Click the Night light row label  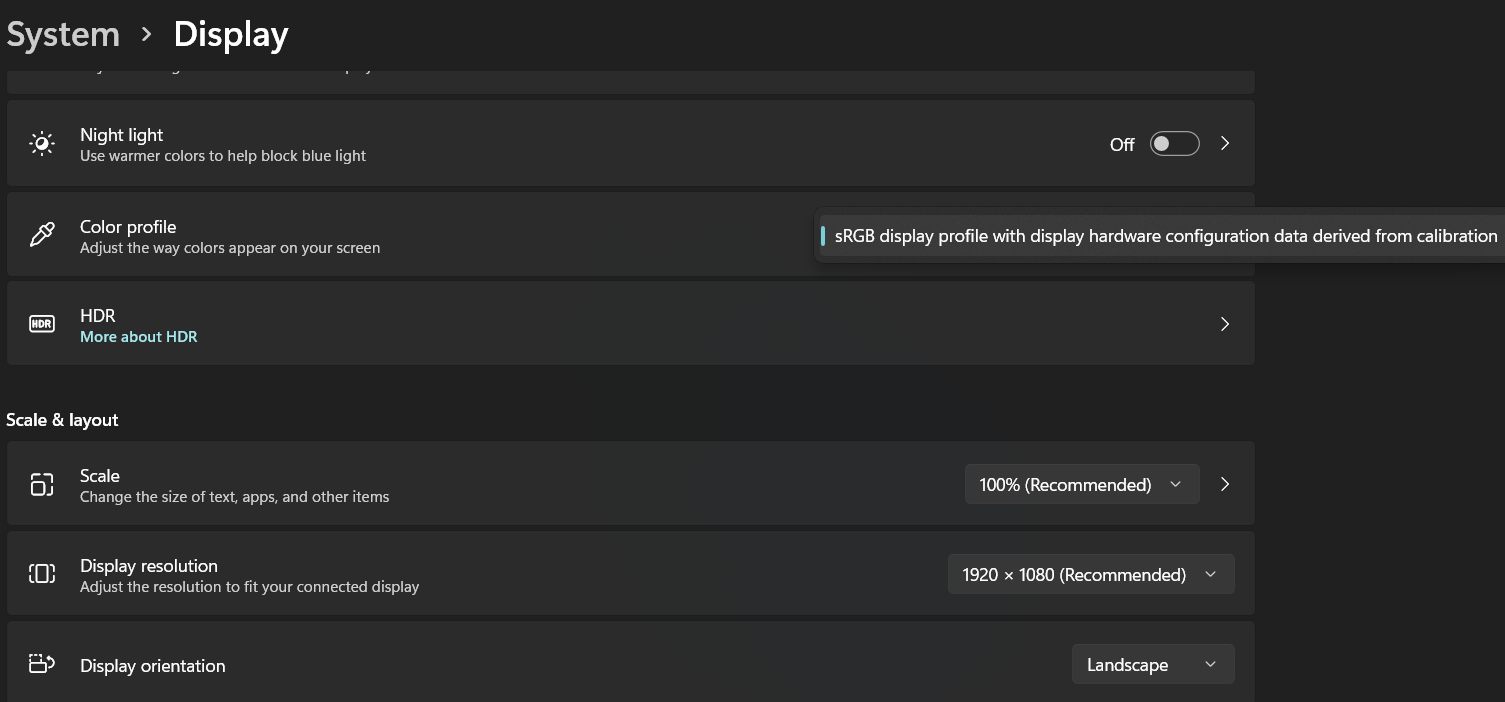coord(121,135)
